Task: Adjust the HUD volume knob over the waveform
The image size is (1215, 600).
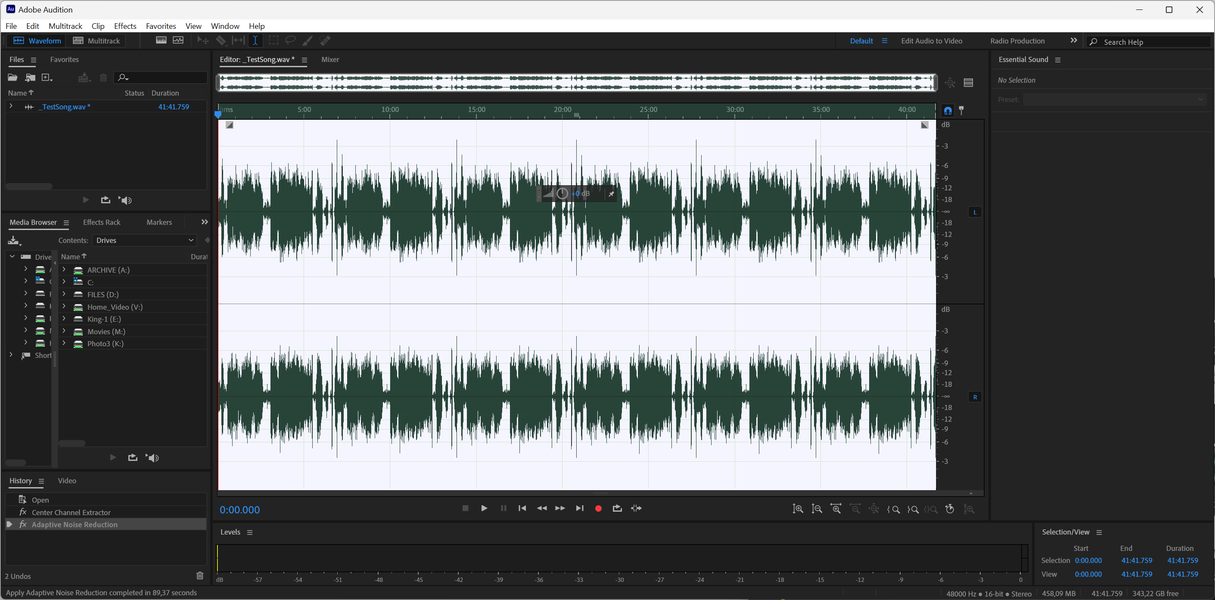Action: point(562,194)
